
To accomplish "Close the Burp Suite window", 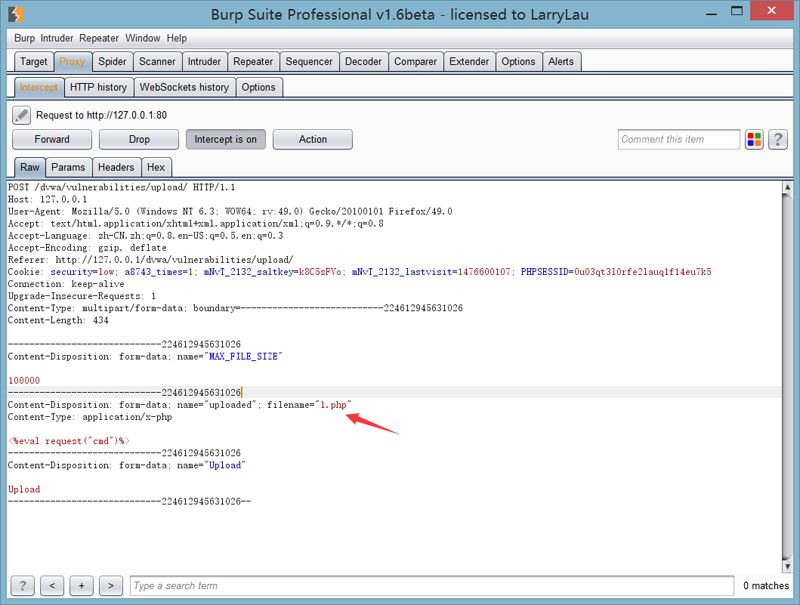I will tap(770, 11).
